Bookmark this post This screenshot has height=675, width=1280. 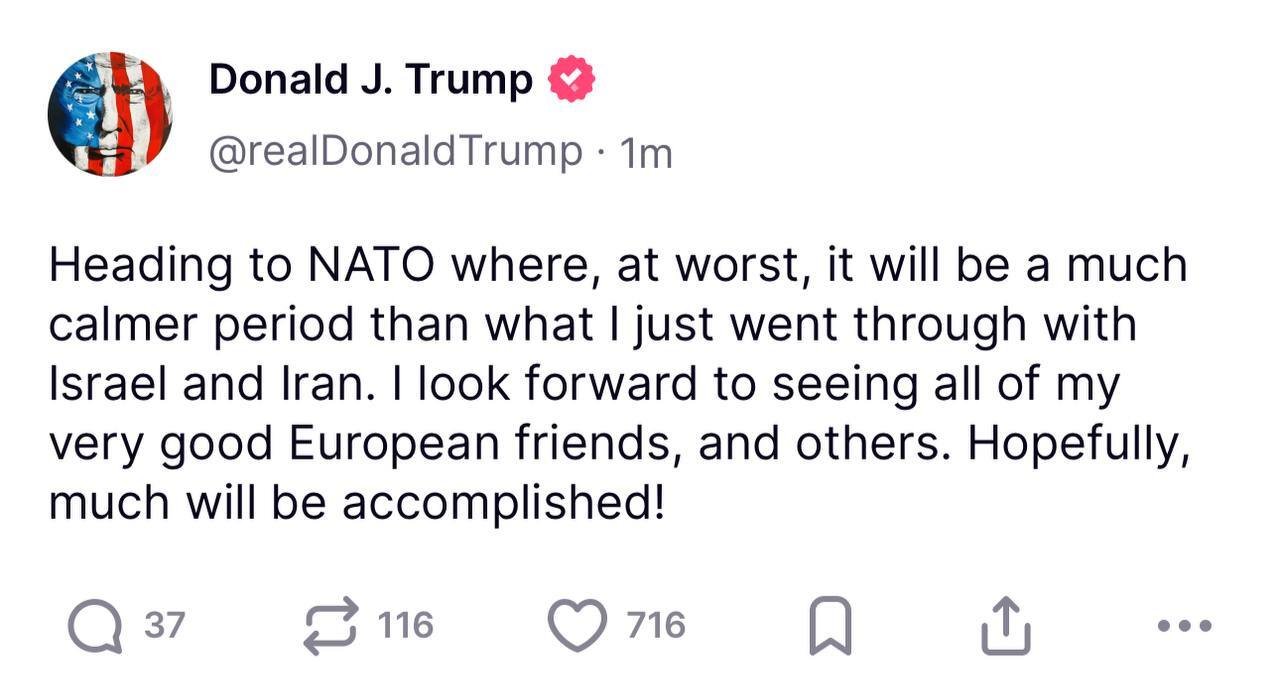pos(829,626)
